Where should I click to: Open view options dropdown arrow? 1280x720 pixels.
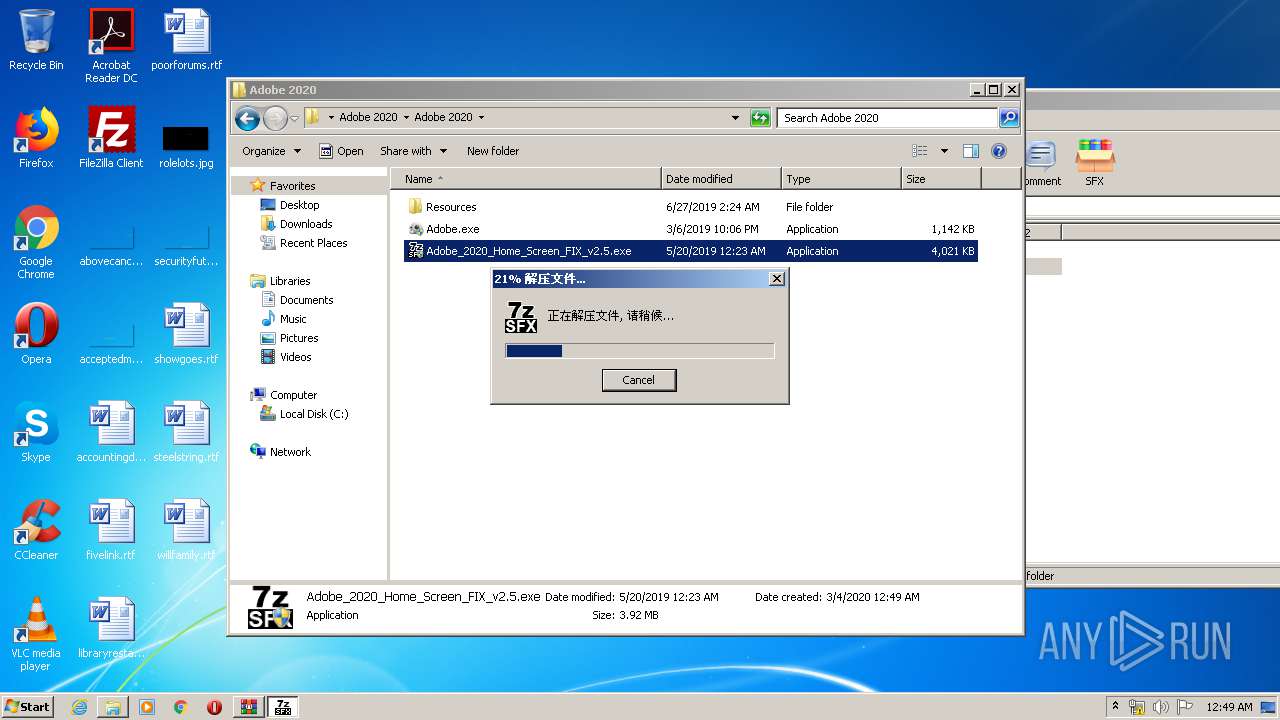pyautogui.click(x=944, y=151)
